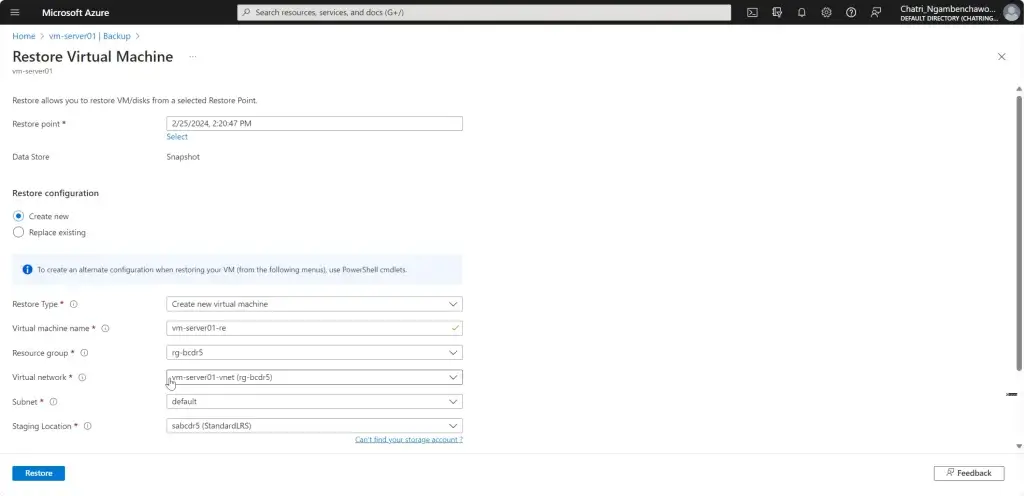Screen dimensions: 1024x496
Task: Click the Feedback button
Action: 969,473
